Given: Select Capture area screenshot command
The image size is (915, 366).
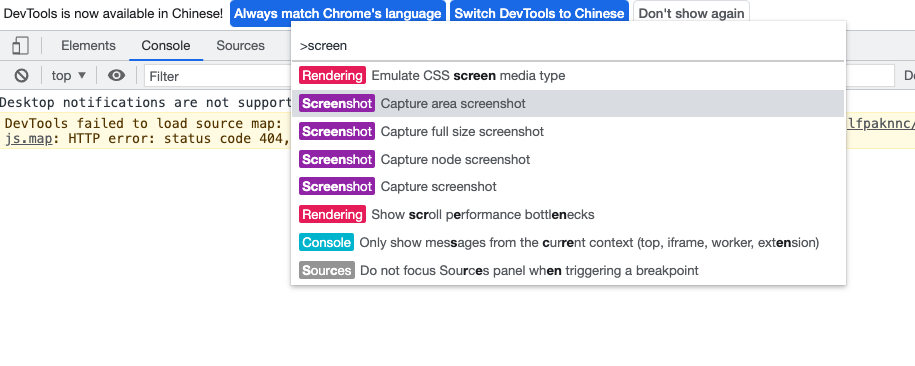Looking at the screenshot, I should click(567, 103).
